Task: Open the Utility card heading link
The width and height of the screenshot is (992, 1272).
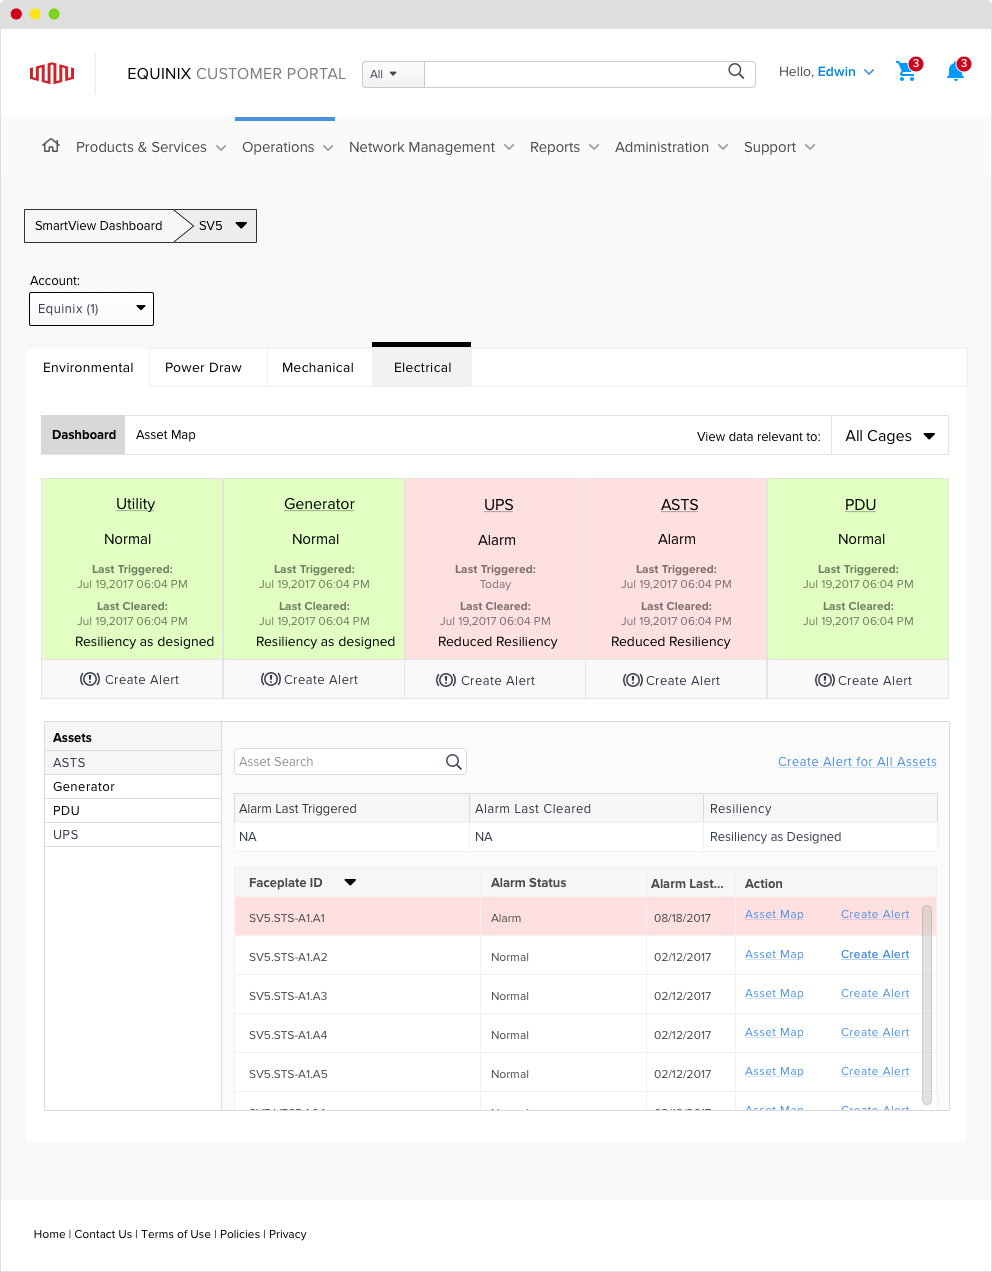Action: pyautogui.click(x=135, y=504)
